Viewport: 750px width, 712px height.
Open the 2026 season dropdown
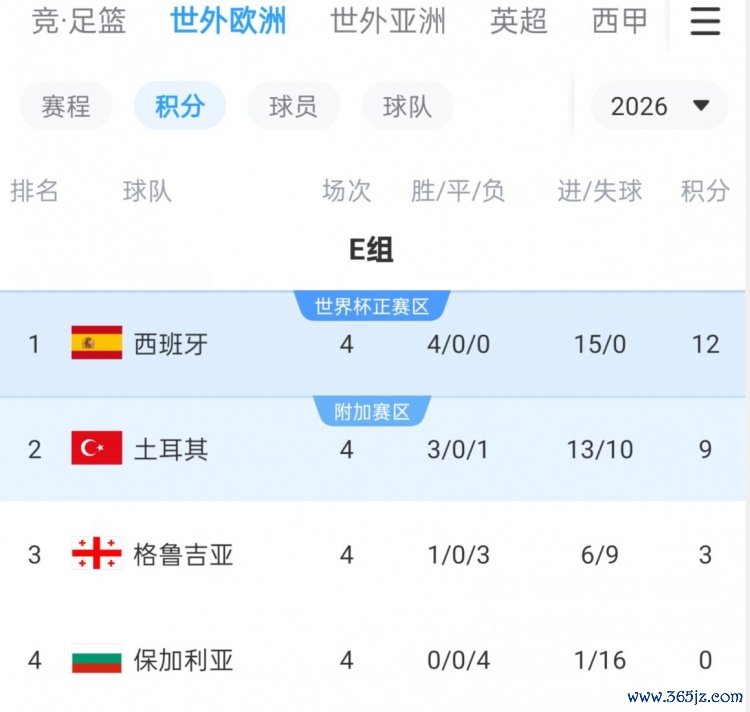pos(660,106)
